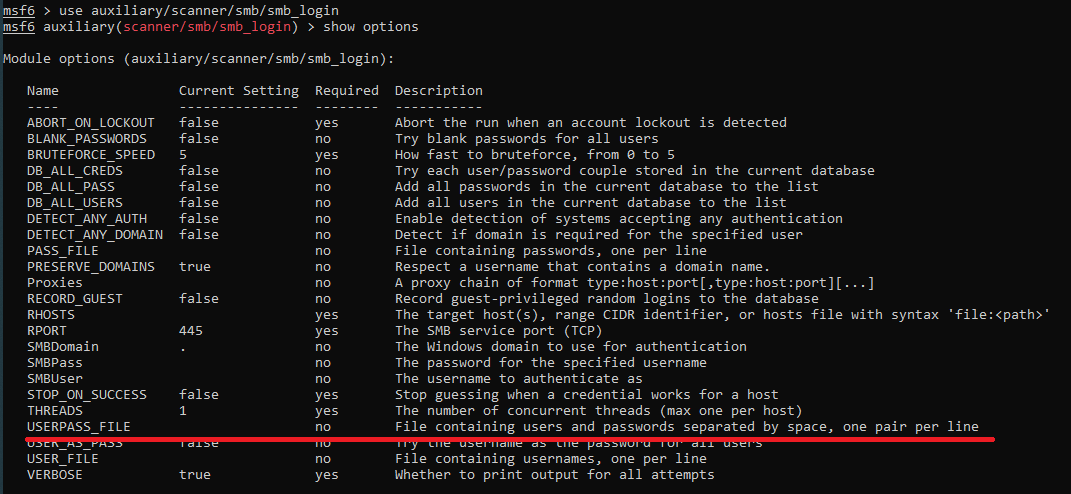This screenshot has width=1071, height=494.
Task: Click the USERPASS_FILE option name
Action: click(79, 427)
